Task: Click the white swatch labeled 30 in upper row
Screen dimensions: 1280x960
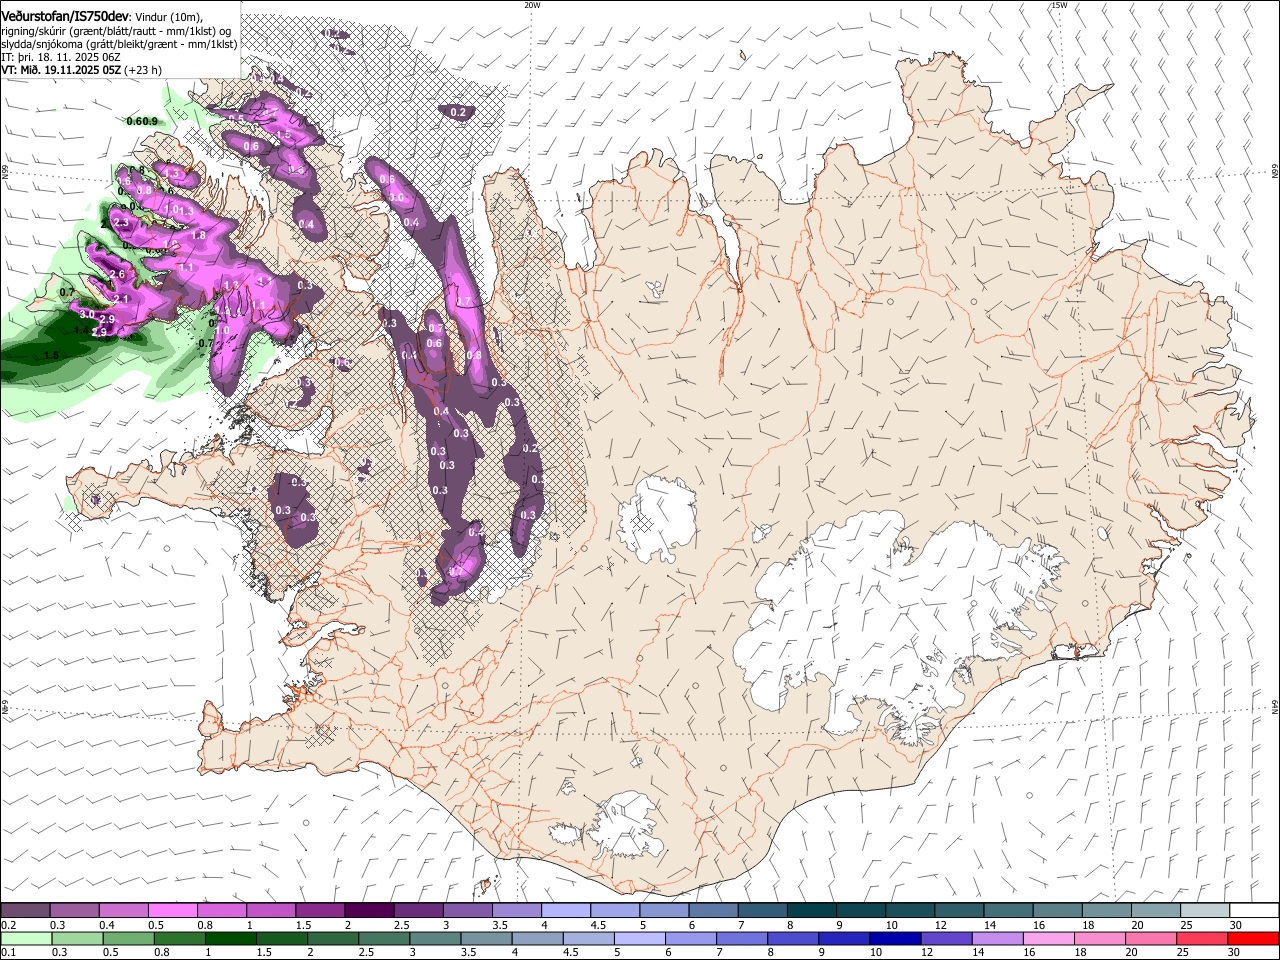Action: (x=1253, y=910)
